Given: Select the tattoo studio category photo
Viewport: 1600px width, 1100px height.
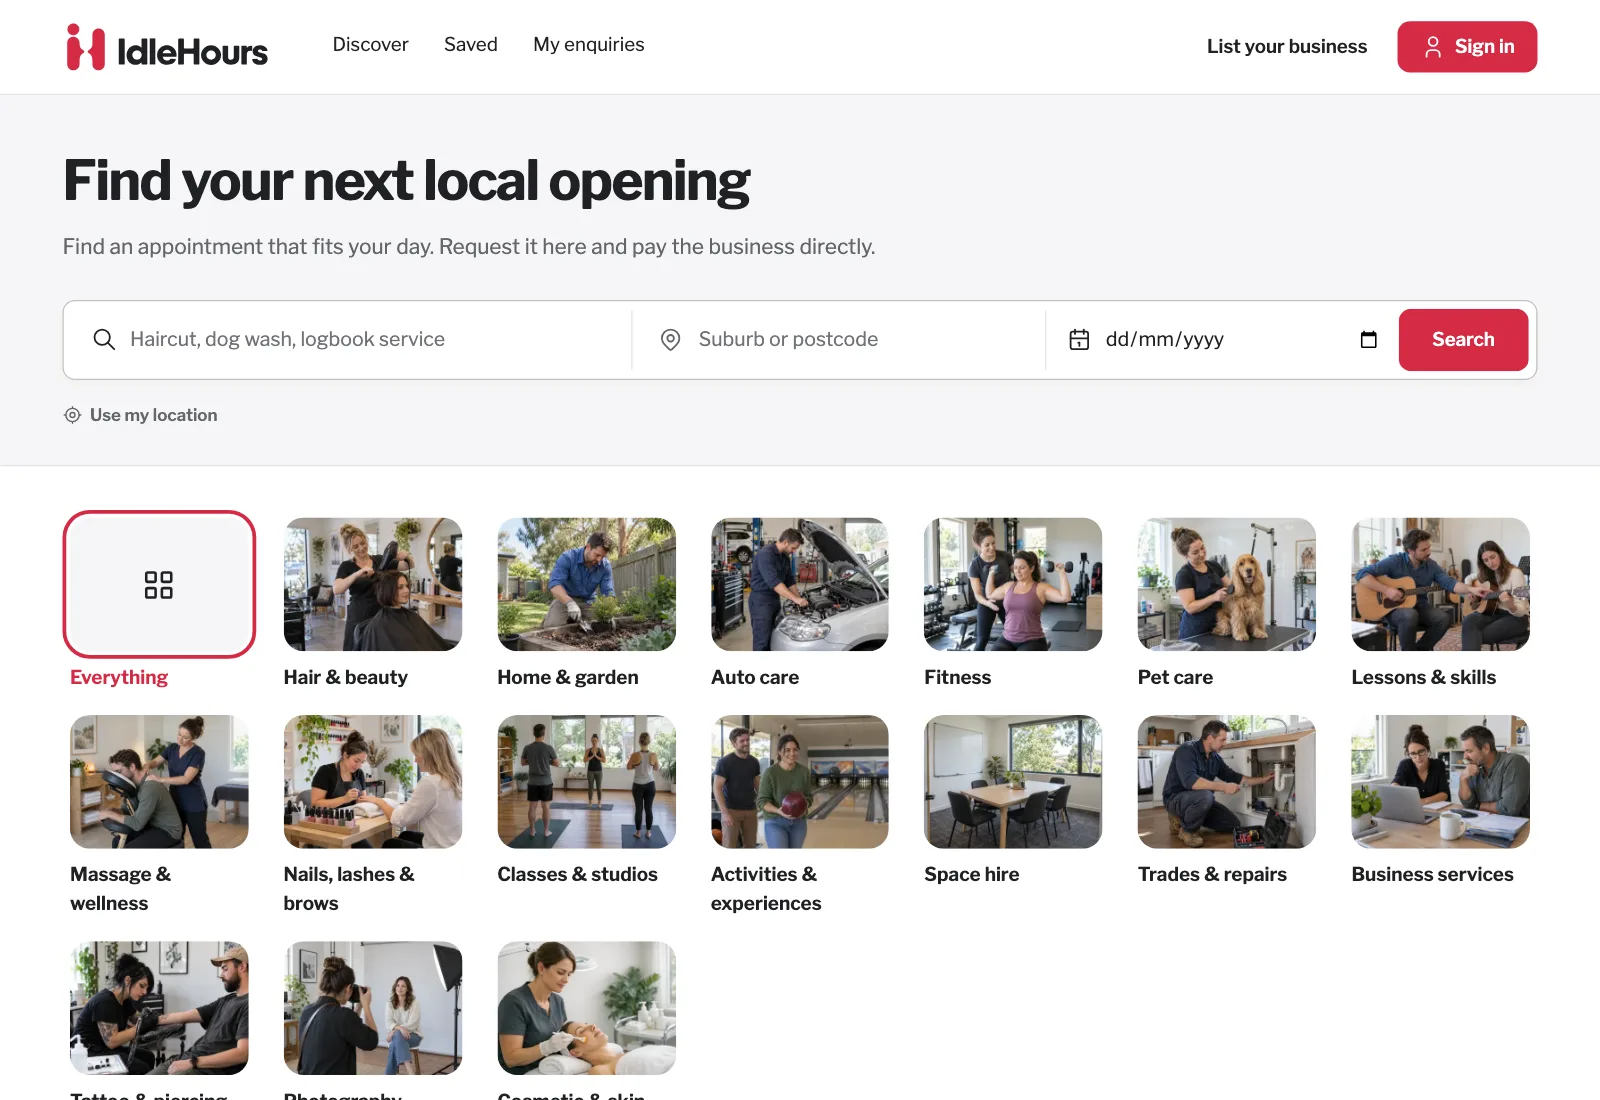Looking at the screenshot, I should 159,1008.
